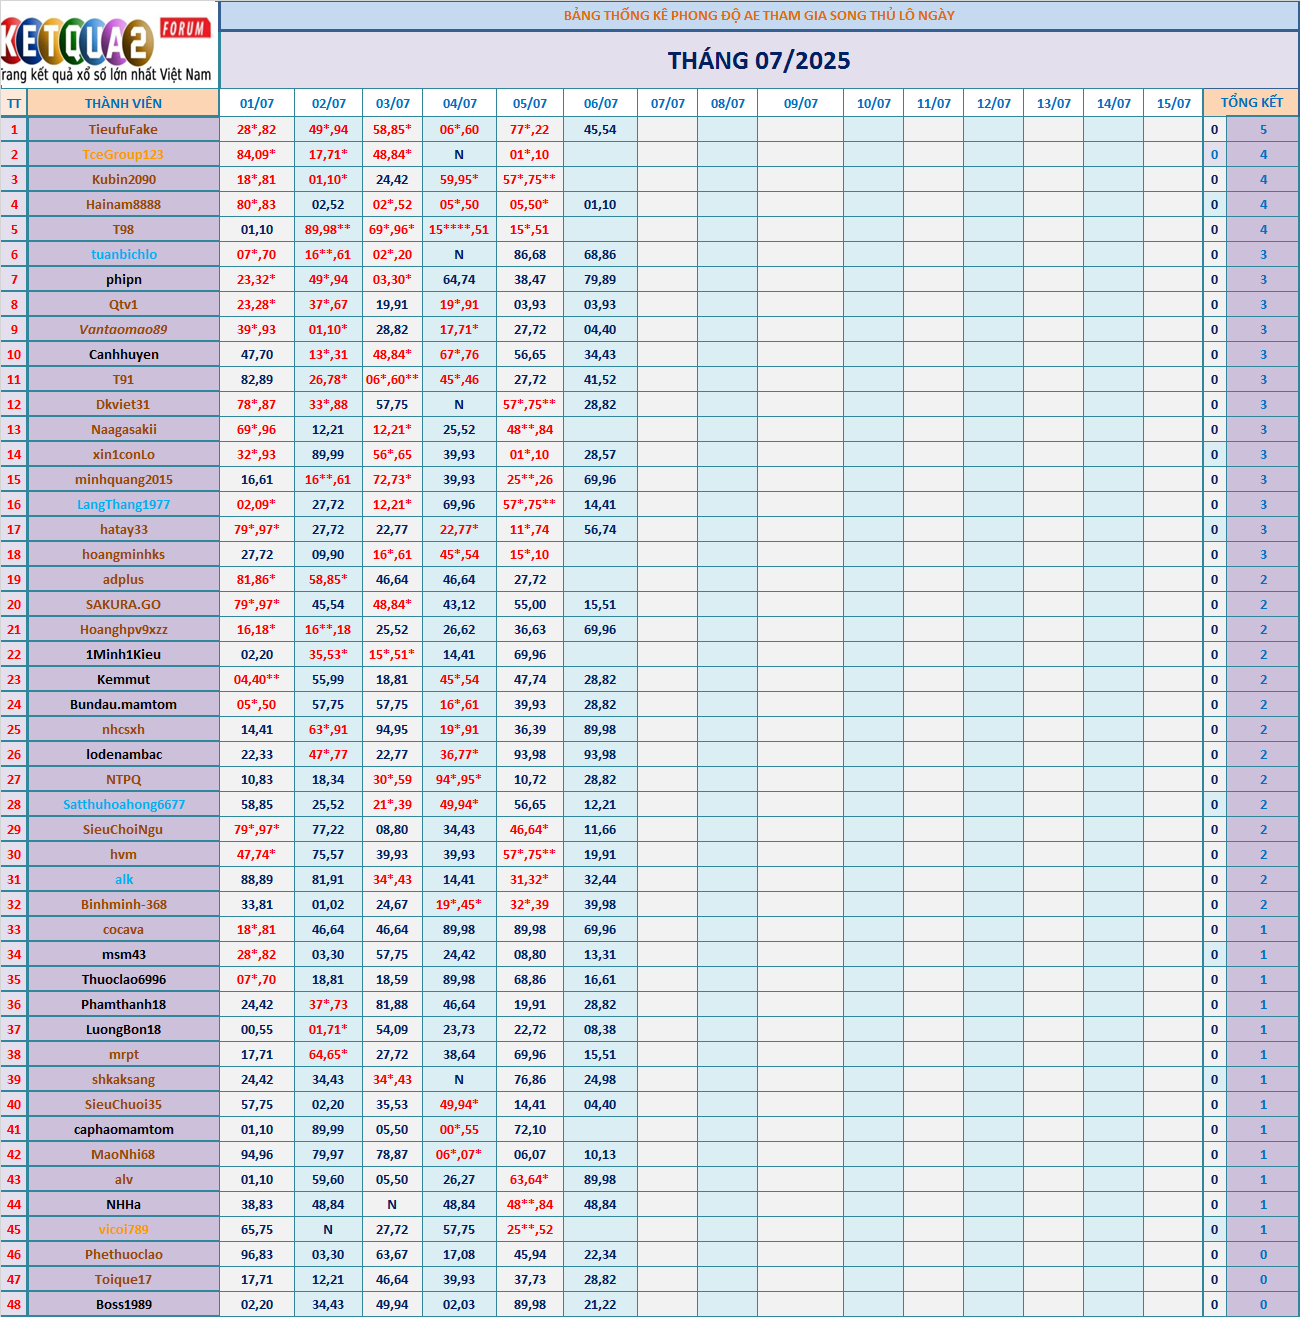
Task: Select member tuanbichlo
Action: [x=123, y=254]
